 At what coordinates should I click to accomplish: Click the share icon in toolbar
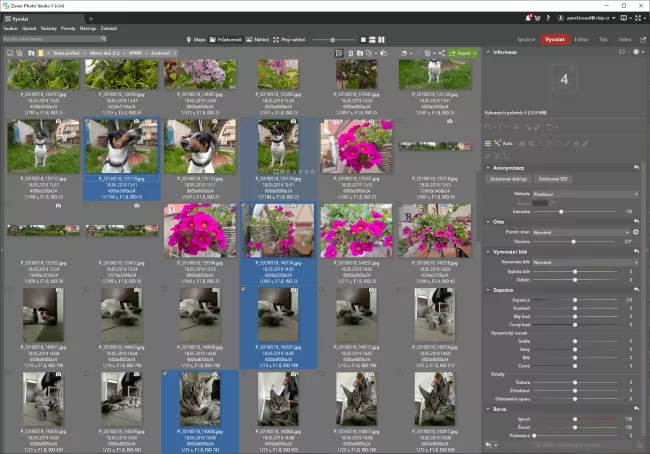tap(441, 53)
